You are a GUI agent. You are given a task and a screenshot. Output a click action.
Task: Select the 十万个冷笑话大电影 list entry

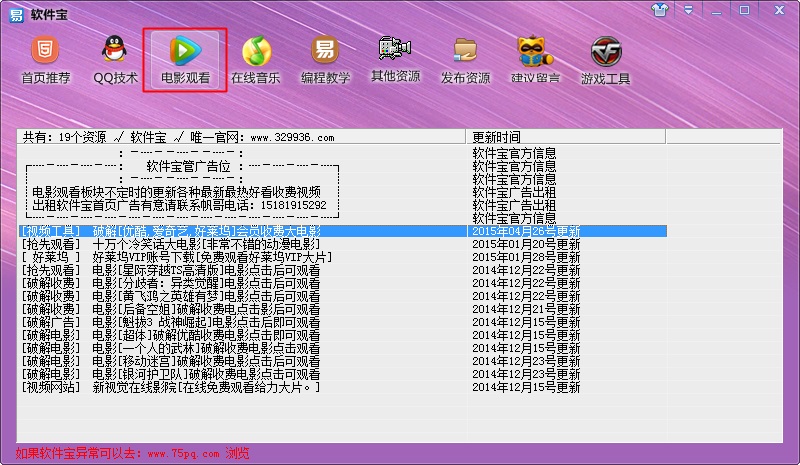click(x=205, y=244)
